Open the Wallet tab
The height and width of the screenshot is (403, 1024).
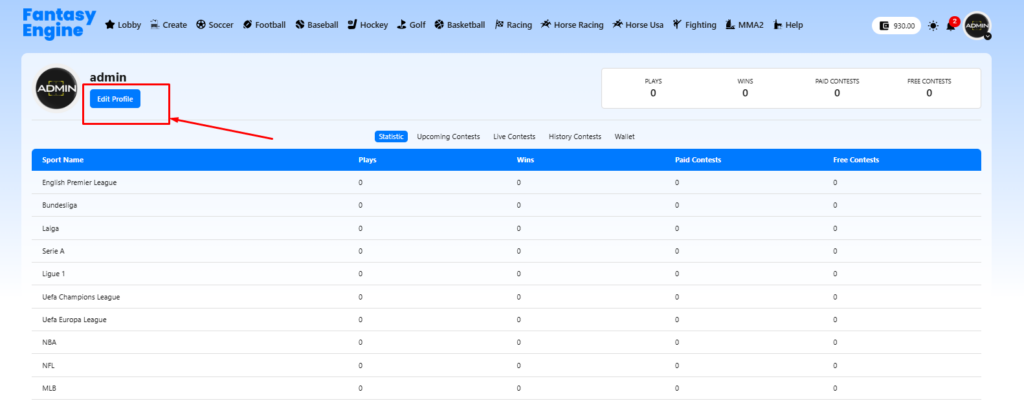[x=624, y=137]
